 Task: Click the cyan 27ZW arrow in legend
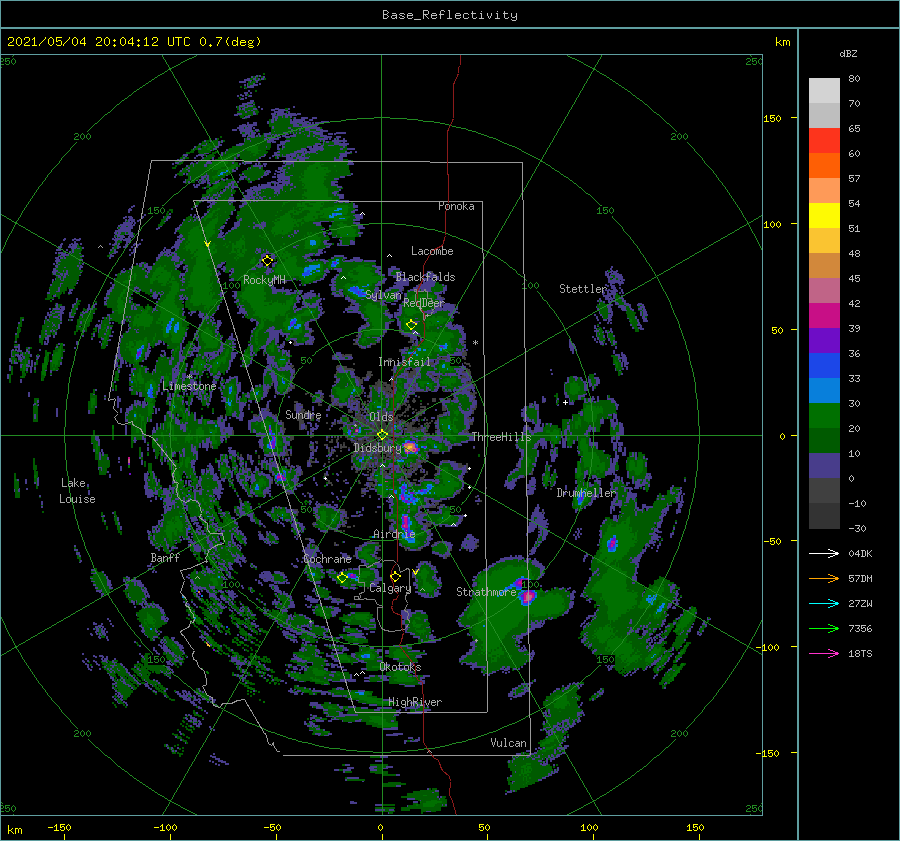click(824, 603)
